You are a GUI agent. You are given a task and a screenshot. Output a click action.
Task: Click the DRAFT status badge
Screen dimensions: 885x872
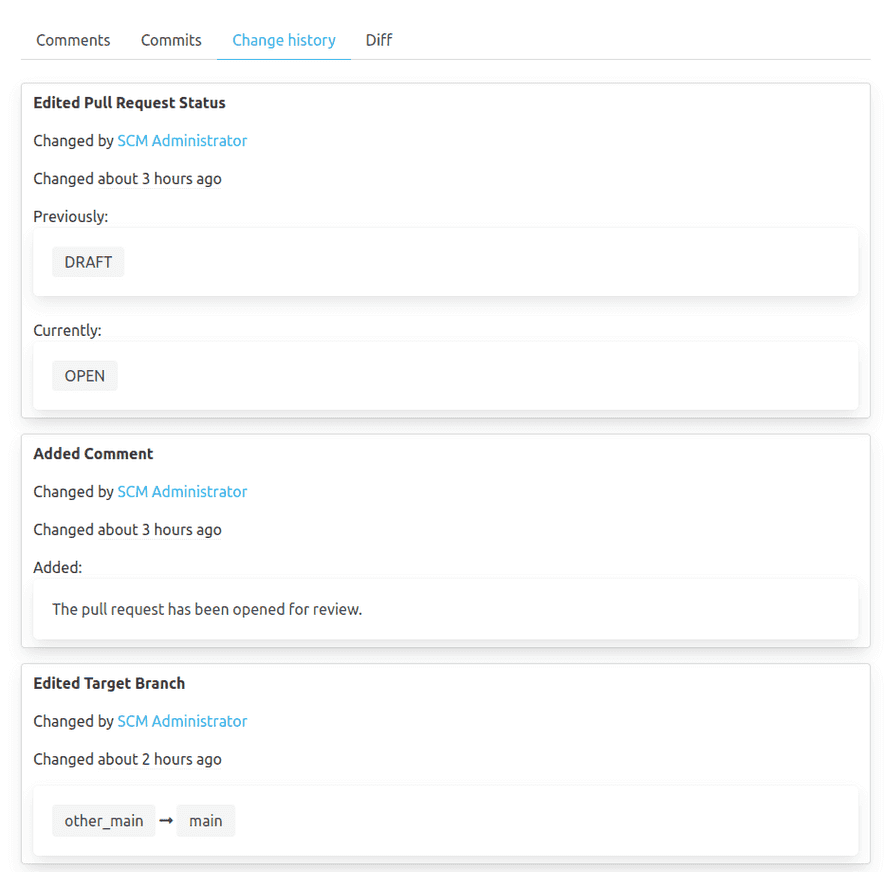click(87, 261)
